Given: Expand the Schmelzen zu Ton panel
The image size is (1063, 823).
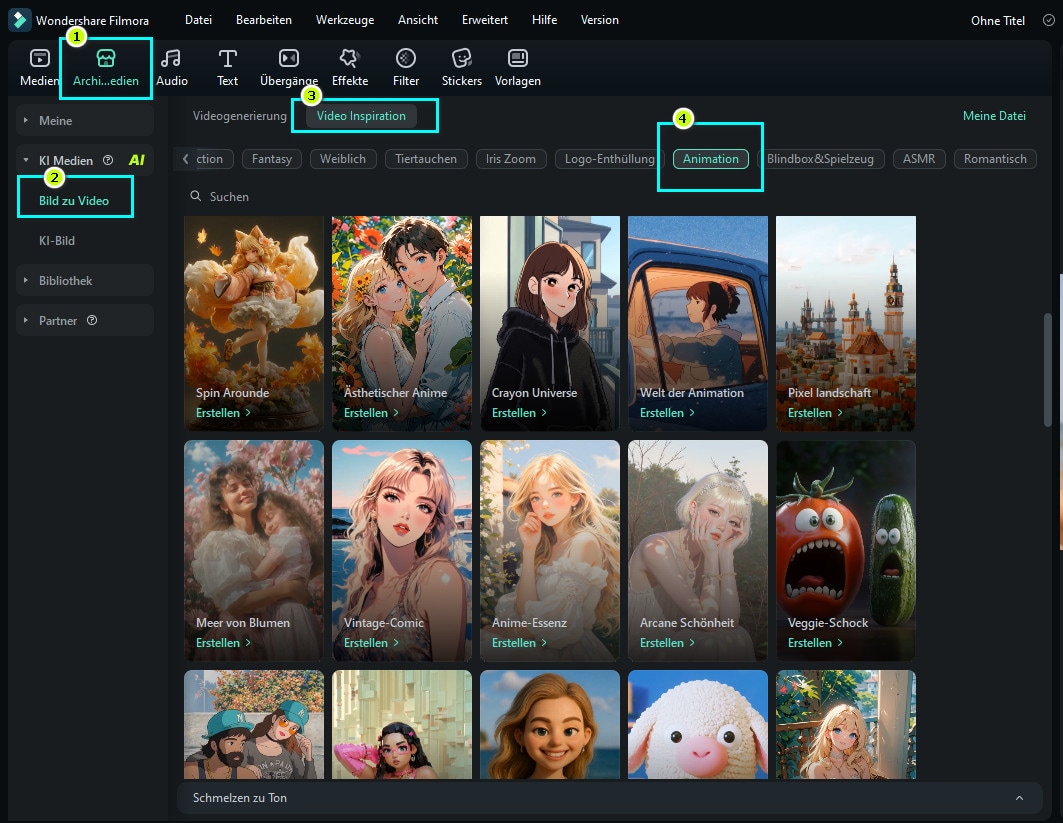Looking at the screenshot, I should tap(1019, 798).
